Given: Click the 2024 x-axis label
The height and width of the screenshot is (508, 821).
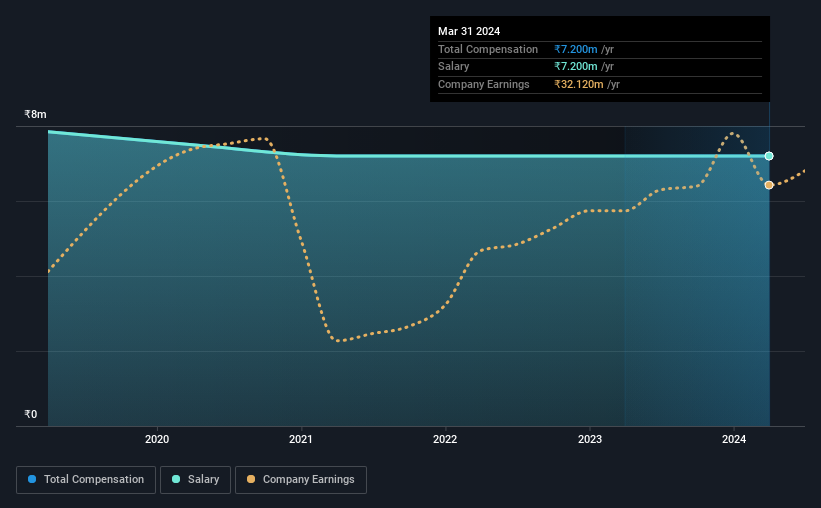Looking at the screenshot, I should pyautogui.click(x=734, y=439).
